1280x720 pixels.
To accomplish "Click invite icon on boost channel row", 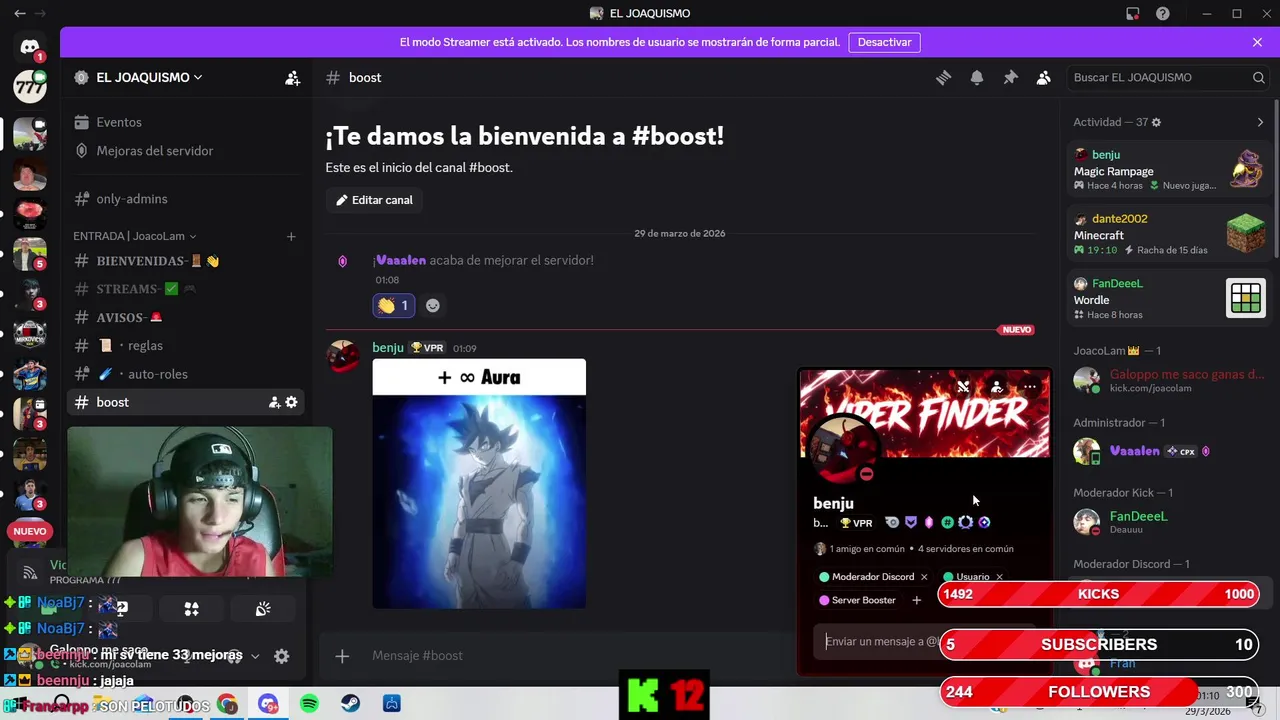I will click(x=274, y=402).
